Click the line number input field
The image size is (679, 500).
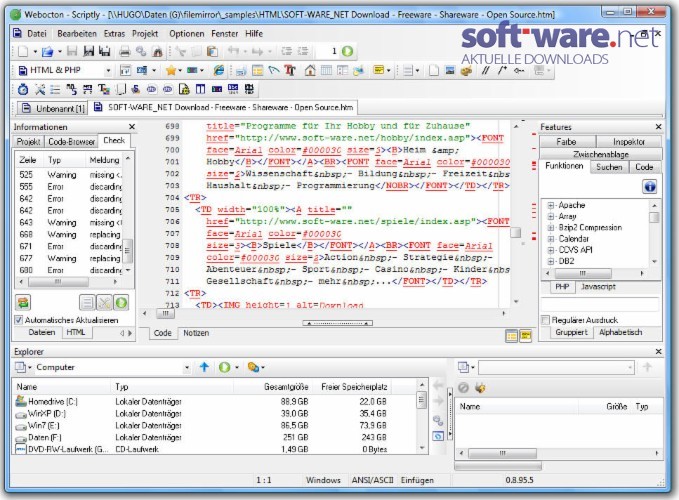pyautogui.click(x=328, y=52)
